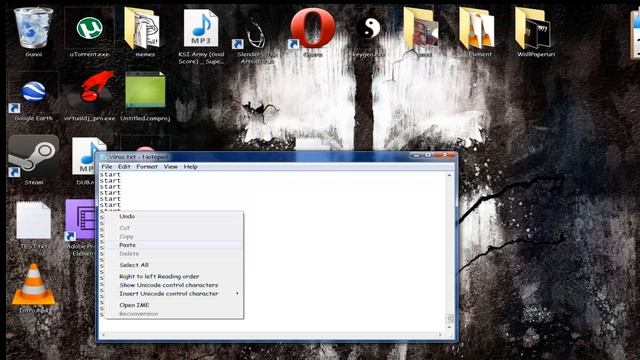Select the virtualdj_pro.exe icon
Screen dimensions: 640x360
(x=91, y=92)
